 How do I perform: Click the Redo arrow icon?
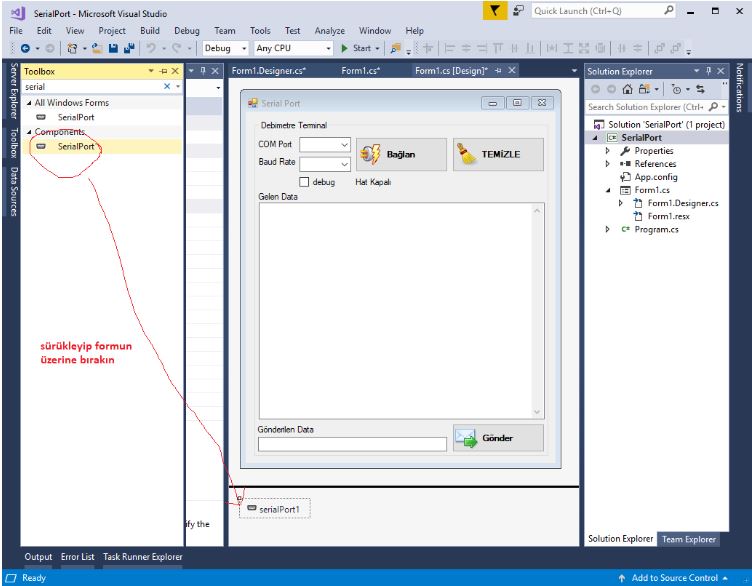(x=176, y=48)
